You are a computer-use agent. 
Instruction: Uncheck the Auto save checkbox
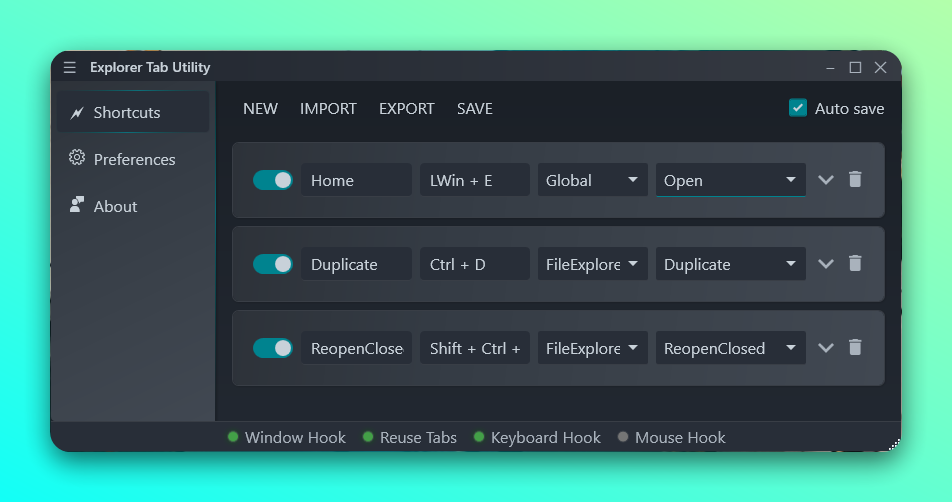click(798, 108)
